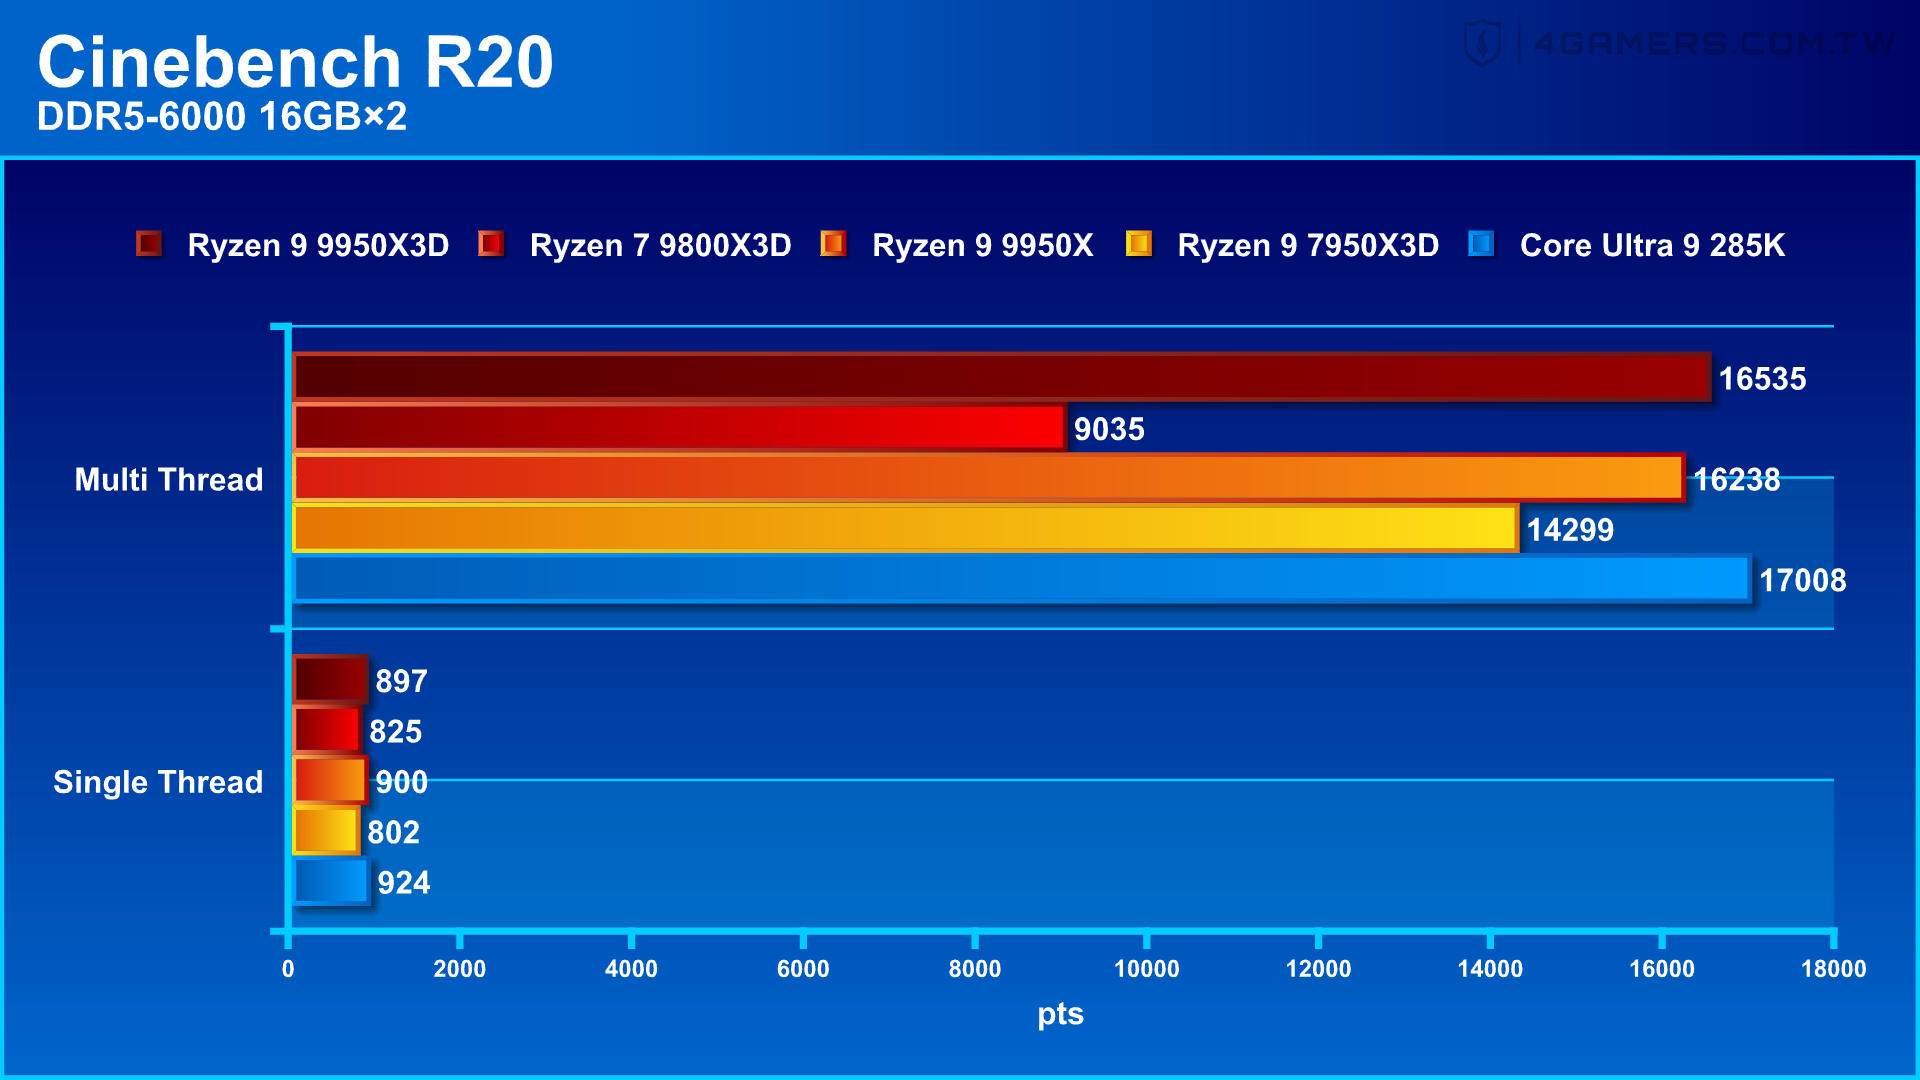Click the Ryzen 9 9950X legend color swatch
The image size is (1920, 1080).
pyautogui.click(x=833, y=244)
